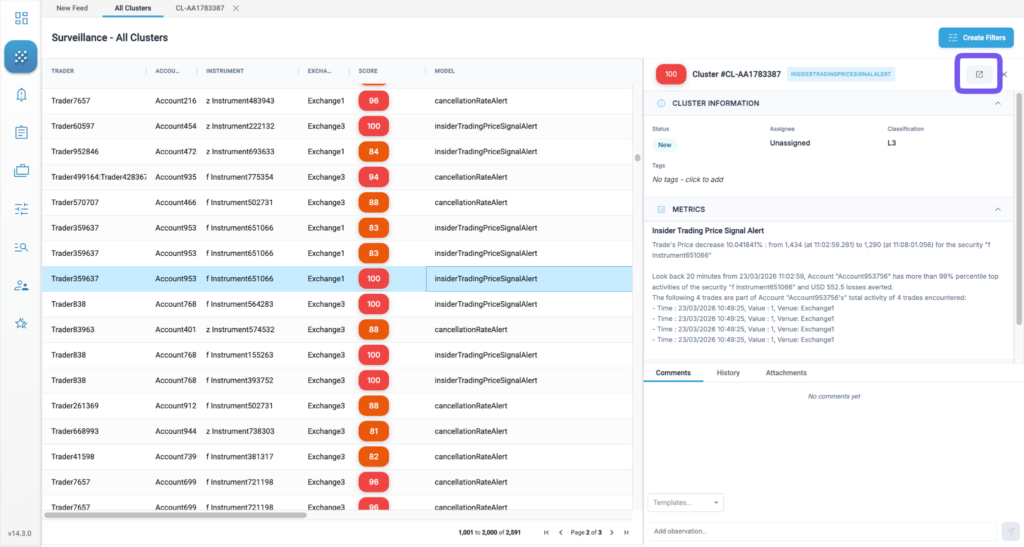
Task: Open the star favorites icon in sidebar
Action: point(21,324)
